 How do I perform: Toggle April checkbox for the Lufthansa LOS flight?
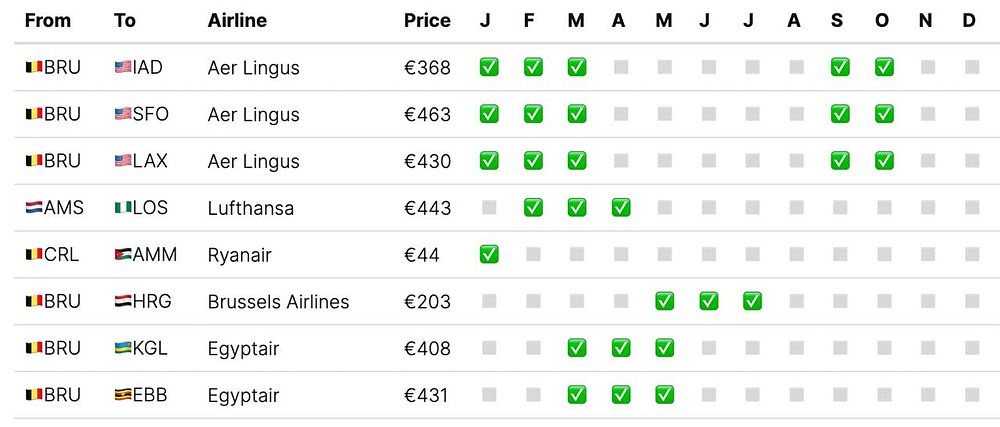[x=621, y=207]
